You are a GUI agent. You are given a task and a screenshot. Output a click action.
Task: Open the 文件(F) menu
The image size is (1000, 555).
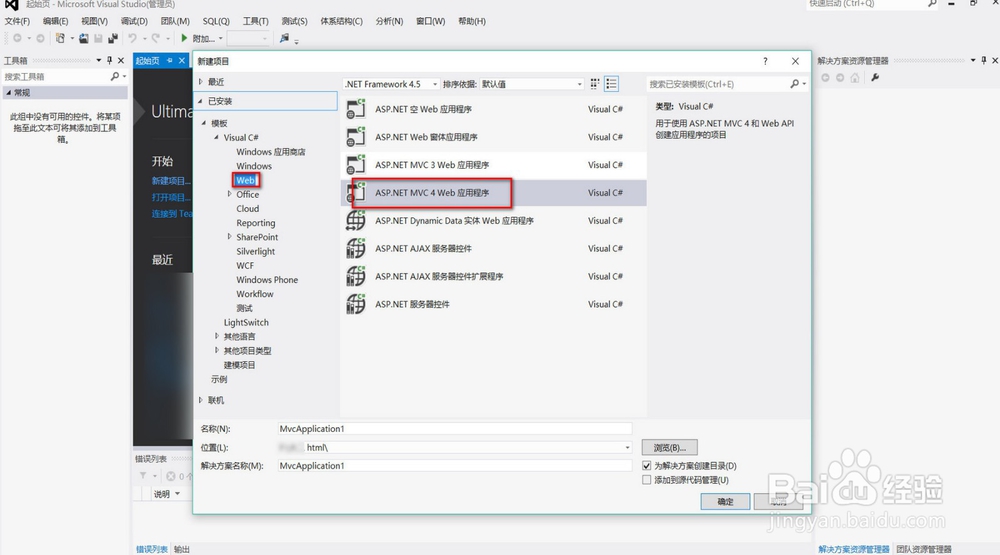[x=17, y=21]
